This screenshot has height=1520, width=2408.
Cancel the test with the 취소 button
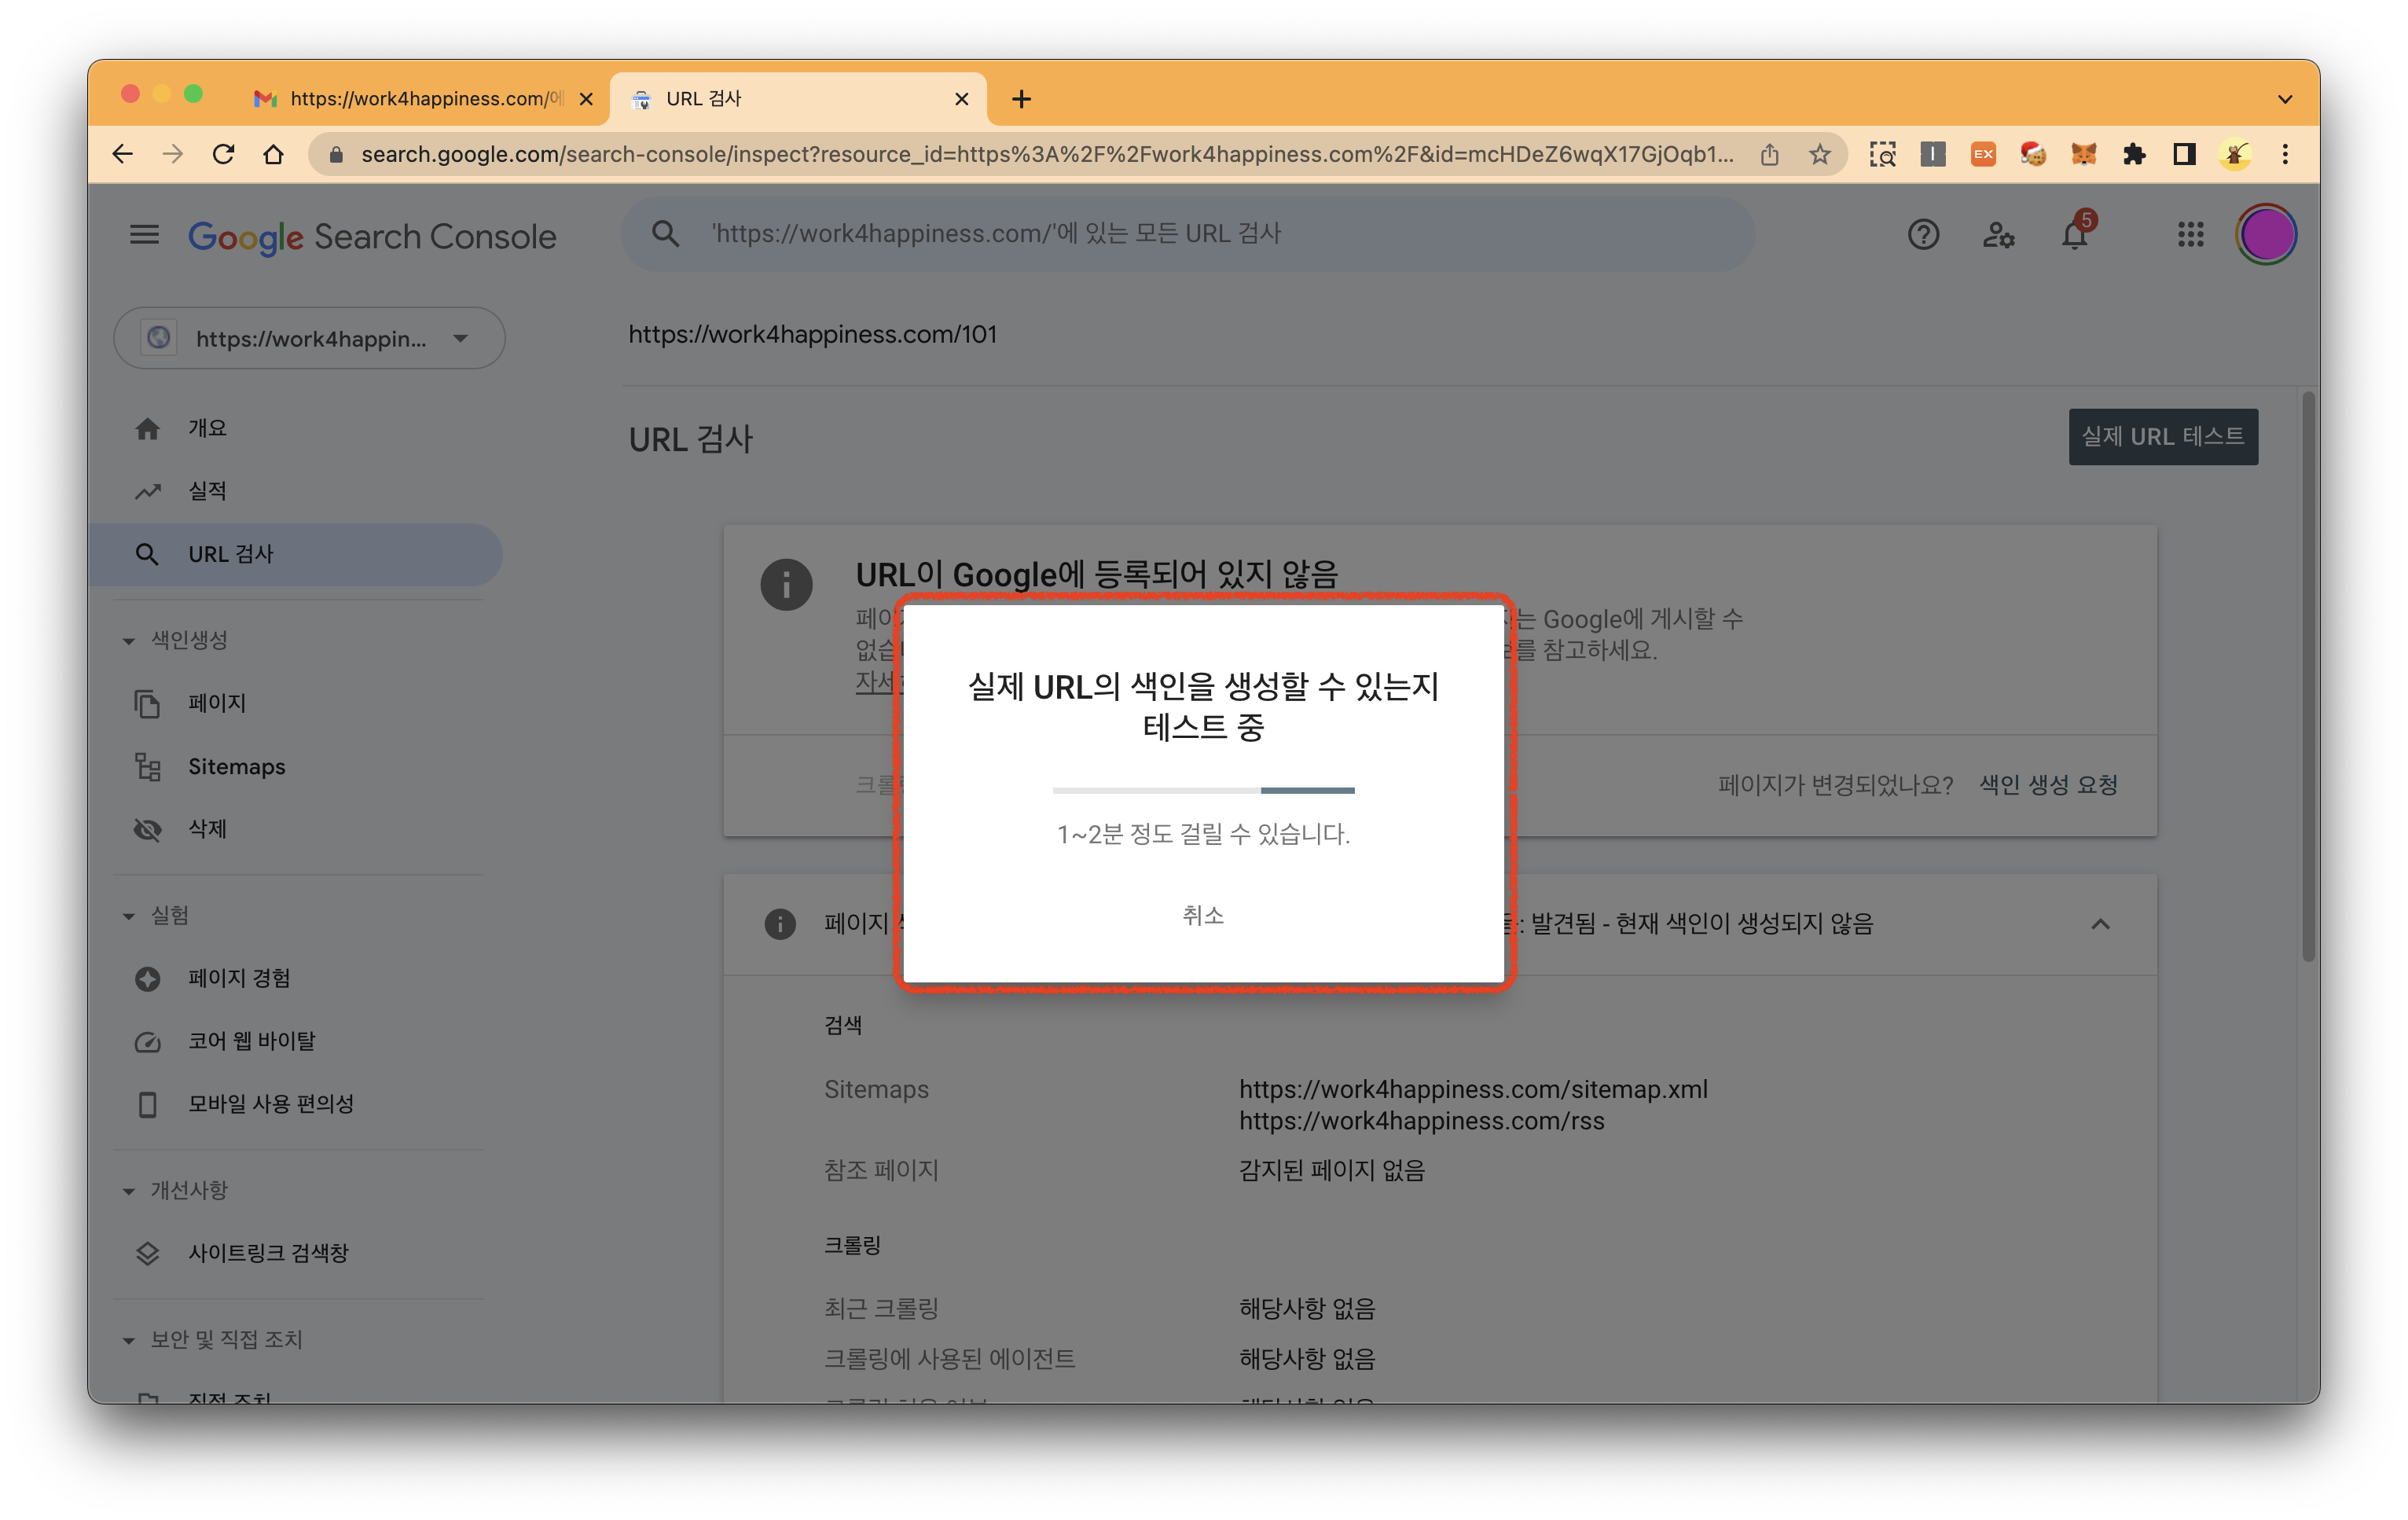[x=1203, y=913]
